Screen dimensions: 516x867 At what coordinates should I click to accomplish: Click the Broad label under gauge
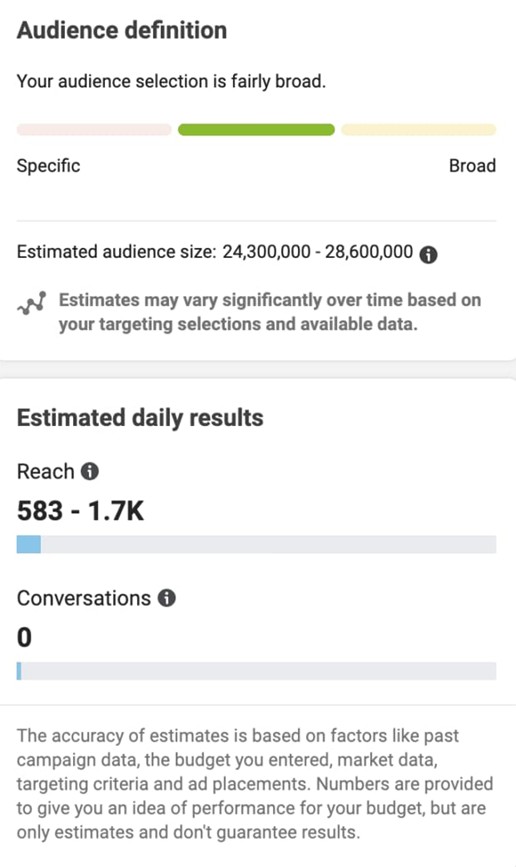click(x=472, y=165)
